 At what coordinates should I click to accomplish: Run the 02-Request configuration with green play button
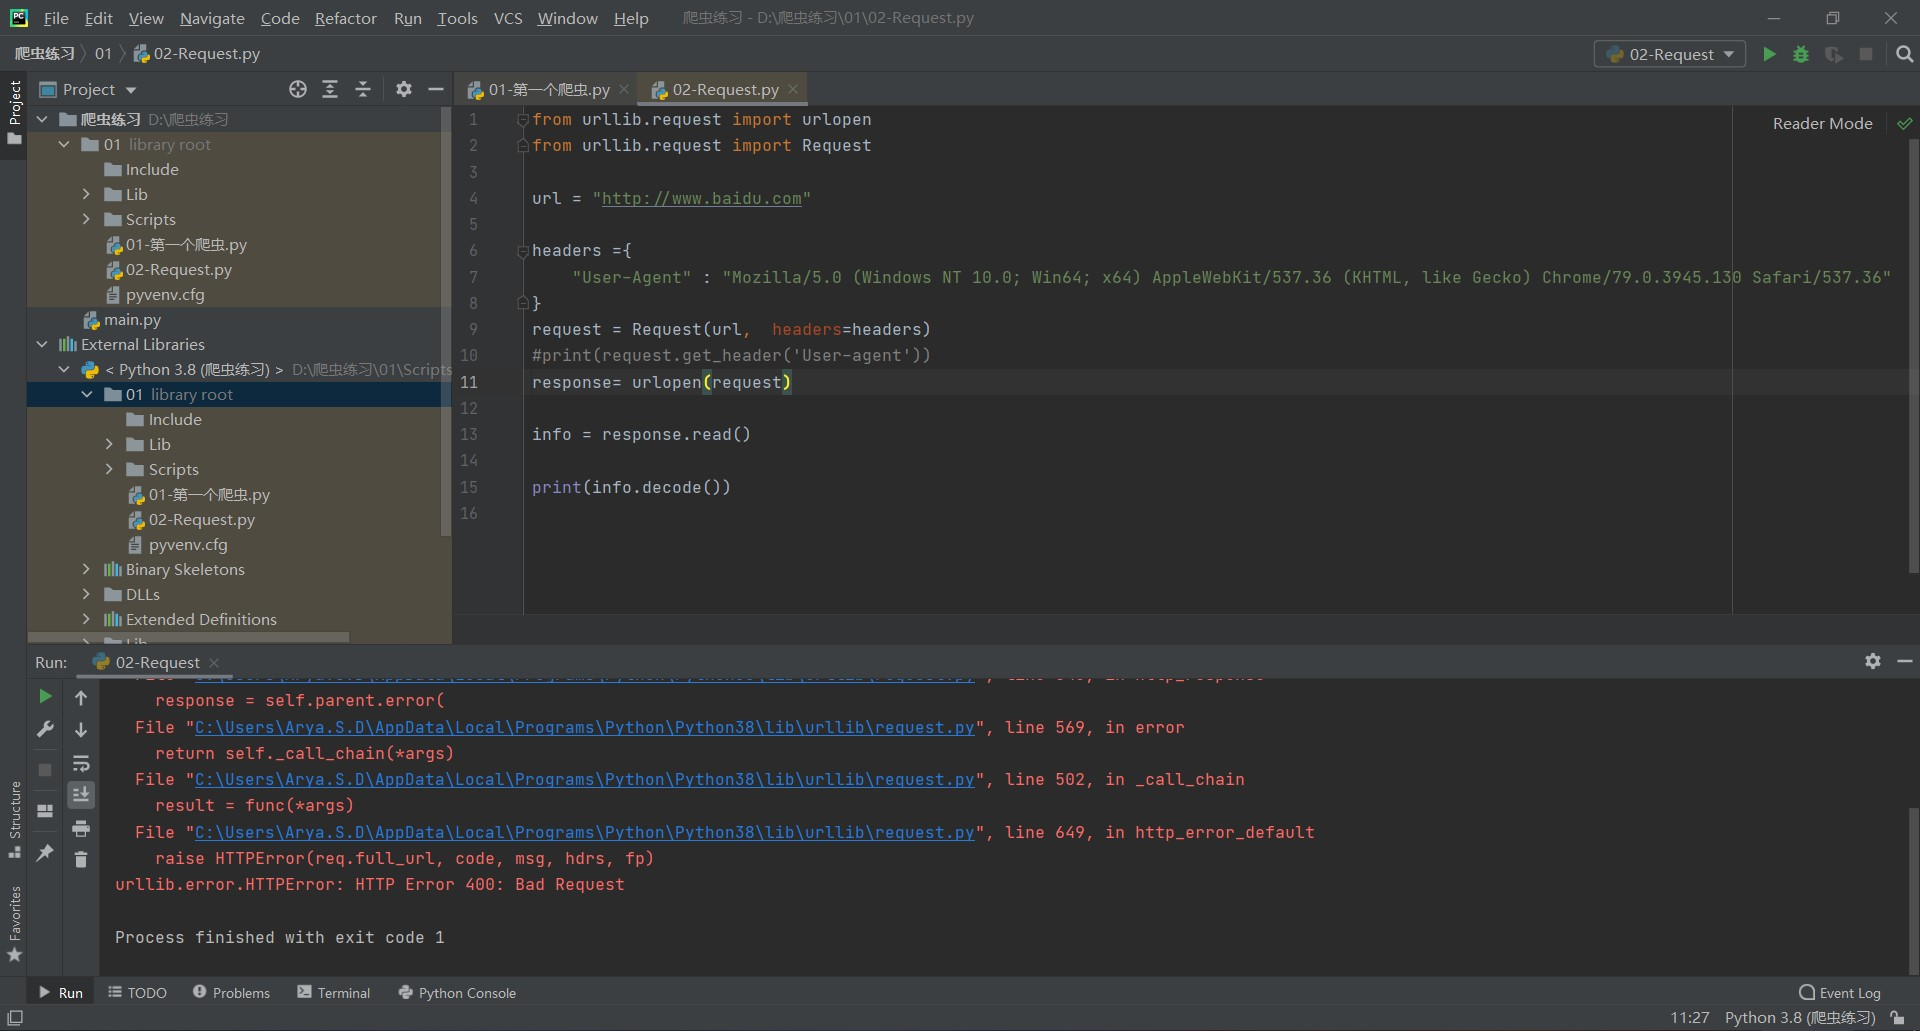pos(1769,54)
